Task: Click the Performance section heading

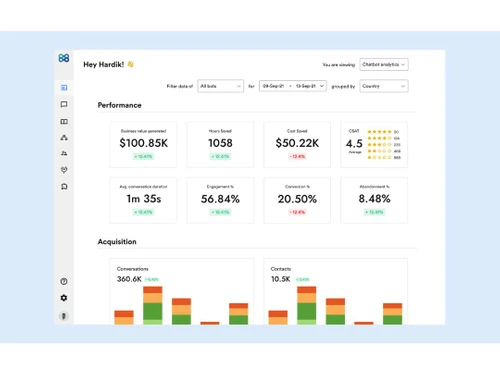Action: coord(119,105)
